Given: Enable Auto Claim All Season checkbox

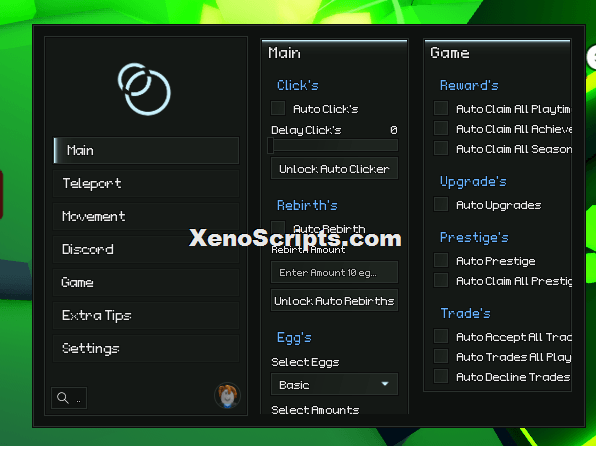Looking at the screenshot, I should (x=441, y=148).
